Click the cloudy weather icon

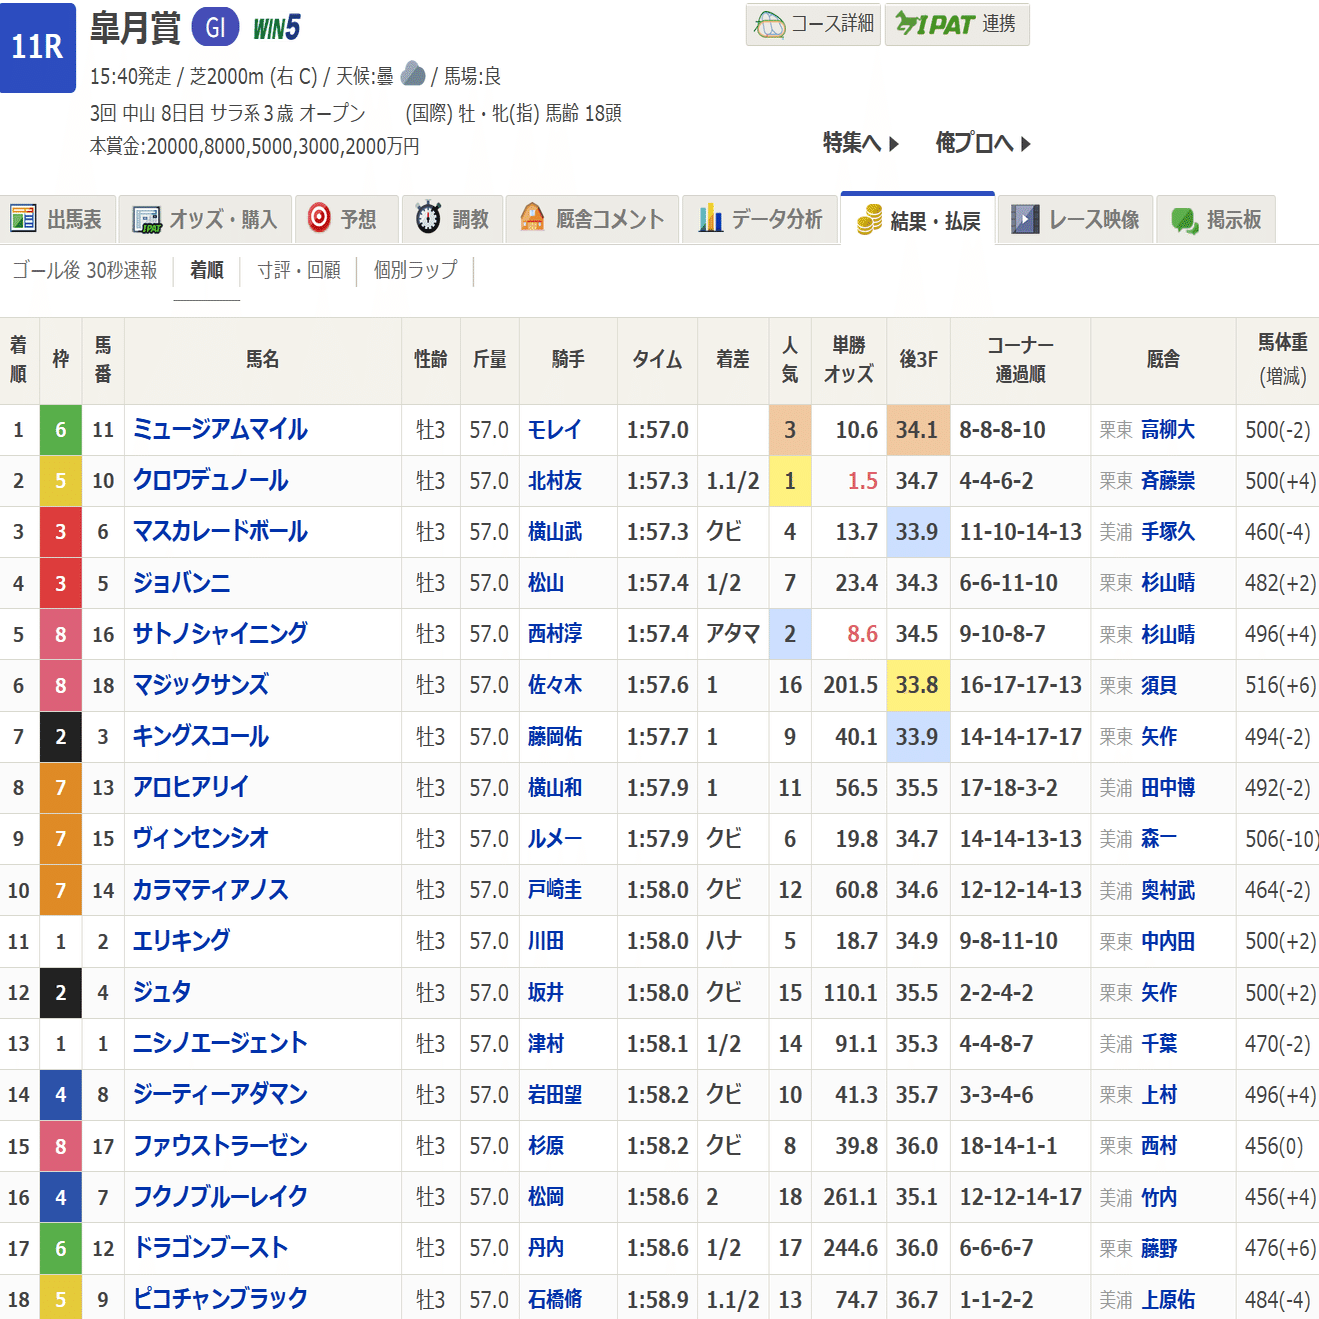coord(412,74)
